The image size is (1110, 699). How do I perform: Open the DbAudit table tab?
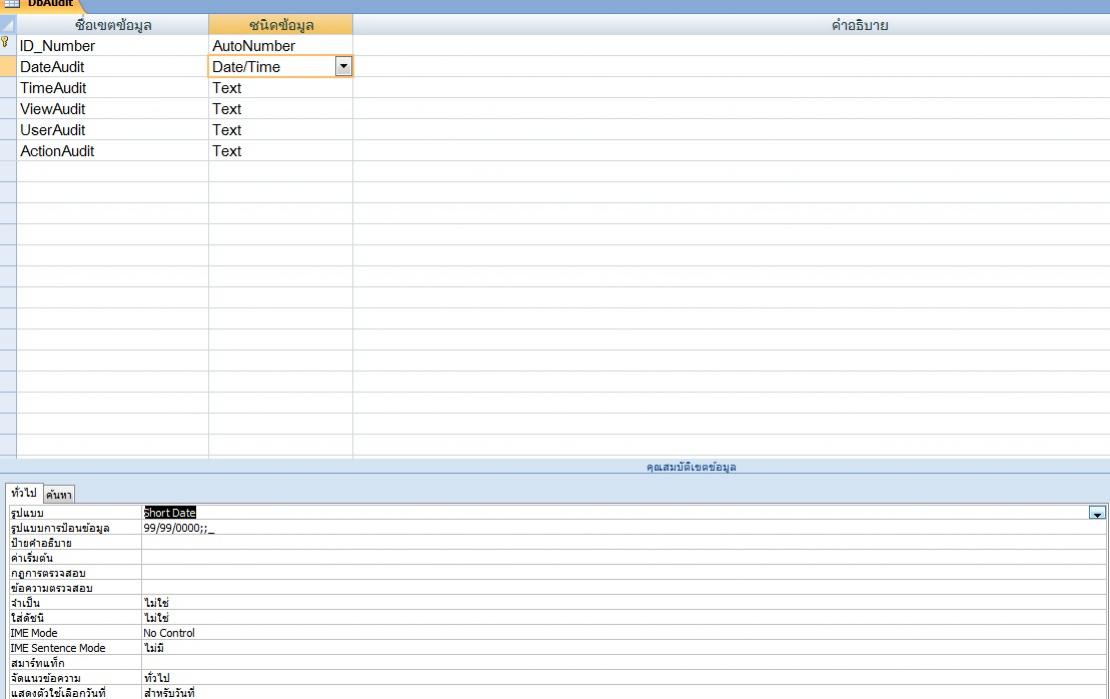click(x=42, y=4)
